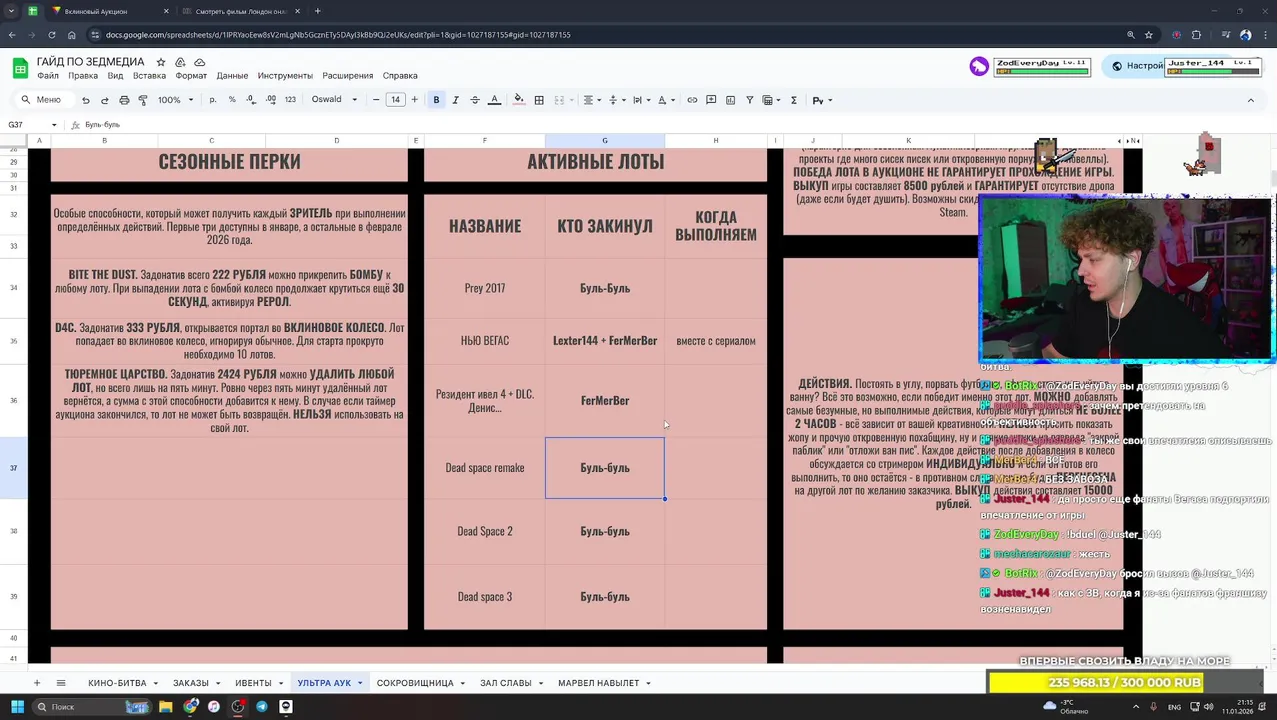Select the Prey 2017 cell

[x=485, y=288]
